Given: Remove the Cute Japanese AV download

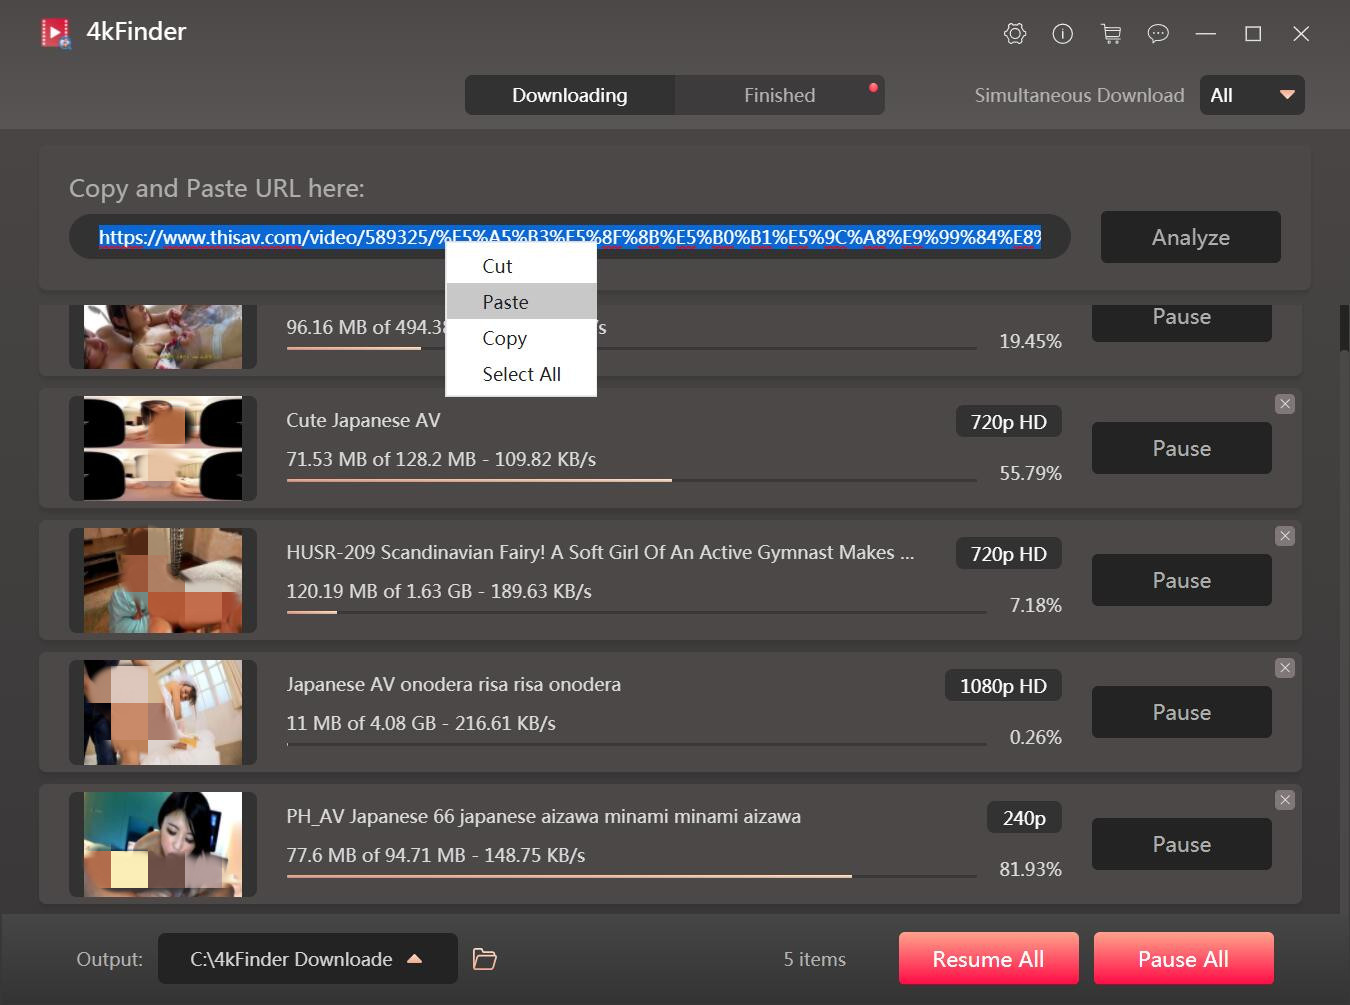Looking at the screenshot, I should click(x=1284, y=404).
